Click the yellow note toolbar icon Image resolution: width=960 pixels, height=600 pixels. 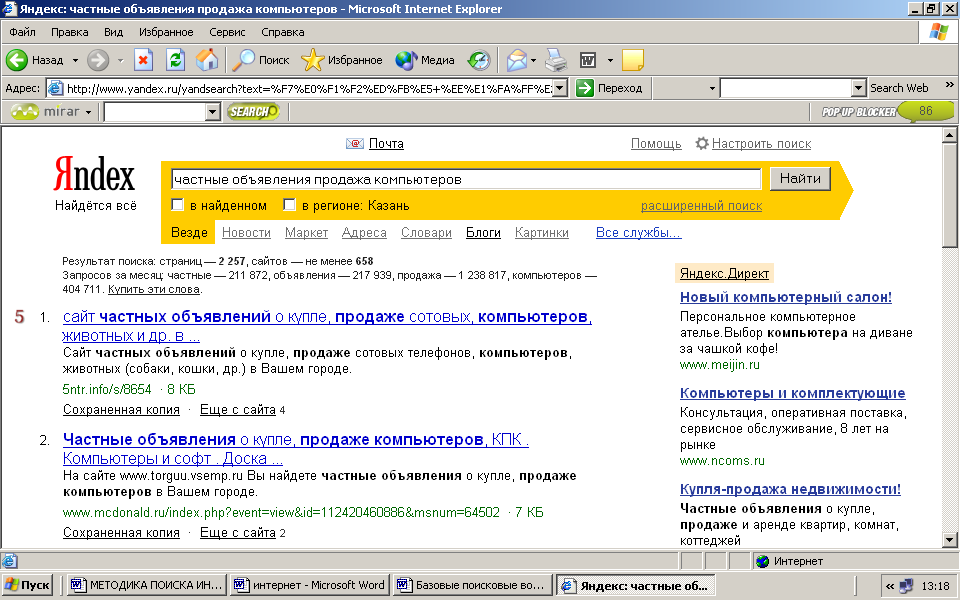click(632, 60)
